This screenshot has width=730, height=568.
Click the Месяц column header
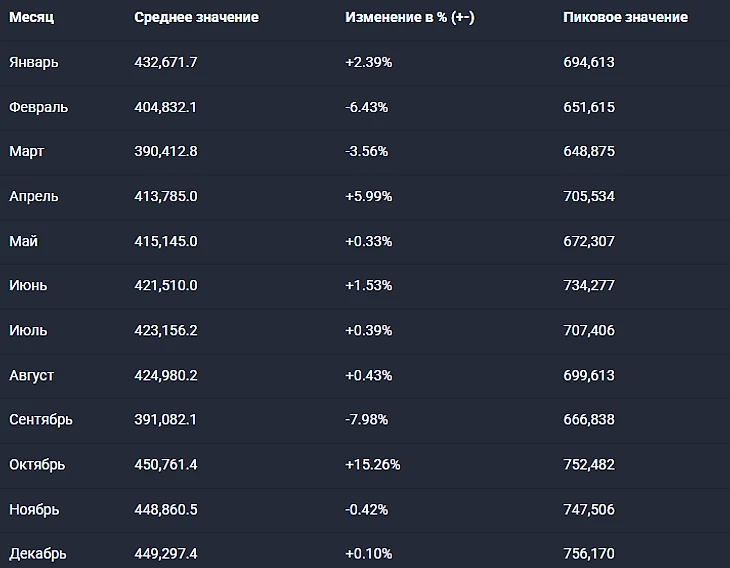tap(32, 18)
